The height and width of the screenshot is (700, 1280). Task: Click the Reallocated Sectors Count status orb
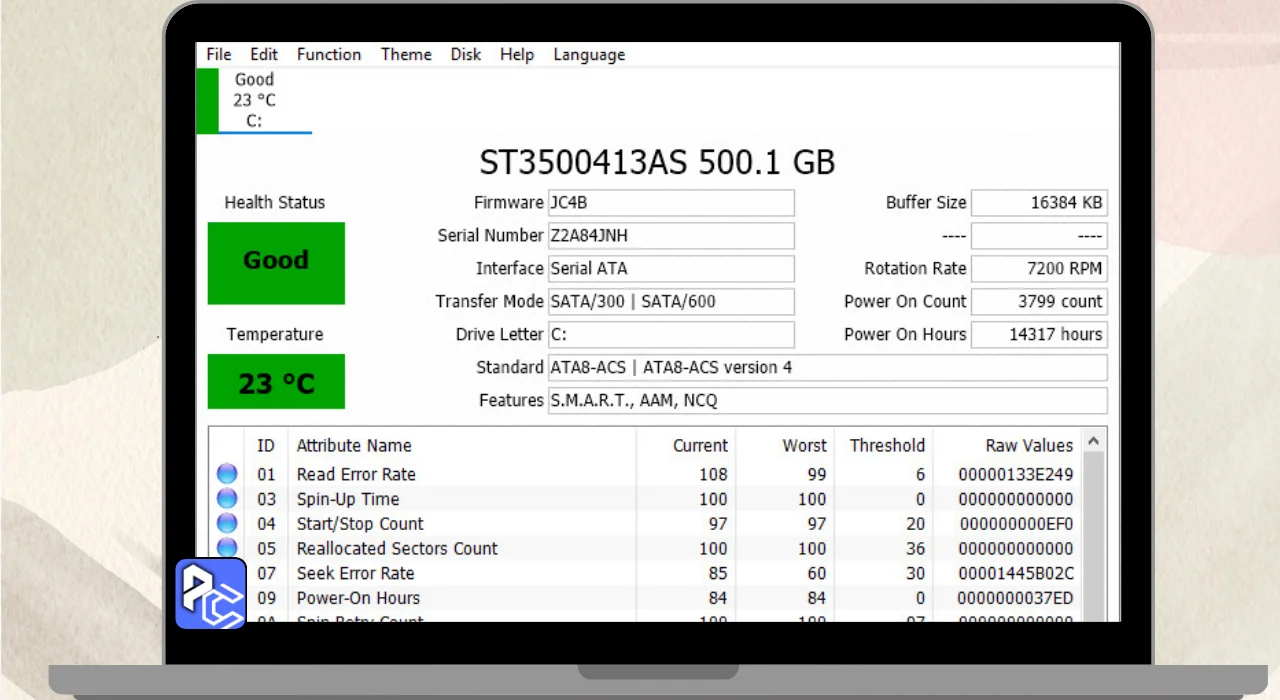point(227,547)
